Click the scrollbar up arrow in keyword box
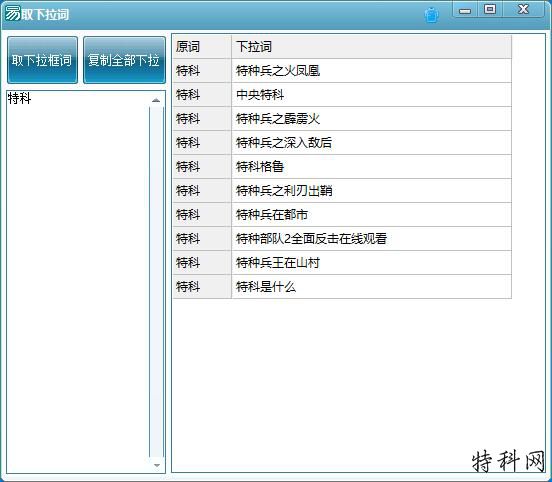Screen dimensions: 552x482 [x=156, y=101]
